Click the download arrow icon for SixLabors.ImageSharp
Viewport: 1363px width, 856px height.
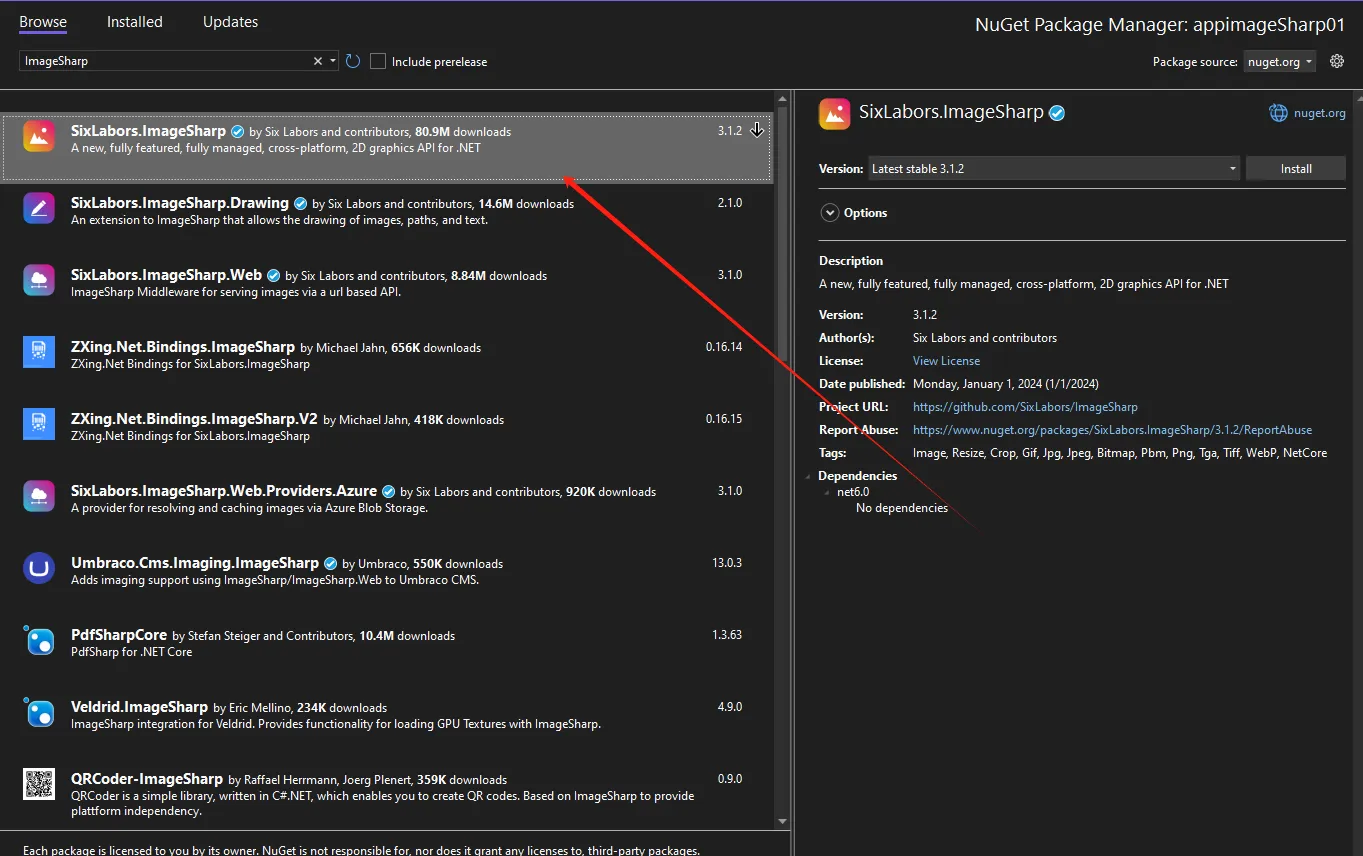pos(757,130)
